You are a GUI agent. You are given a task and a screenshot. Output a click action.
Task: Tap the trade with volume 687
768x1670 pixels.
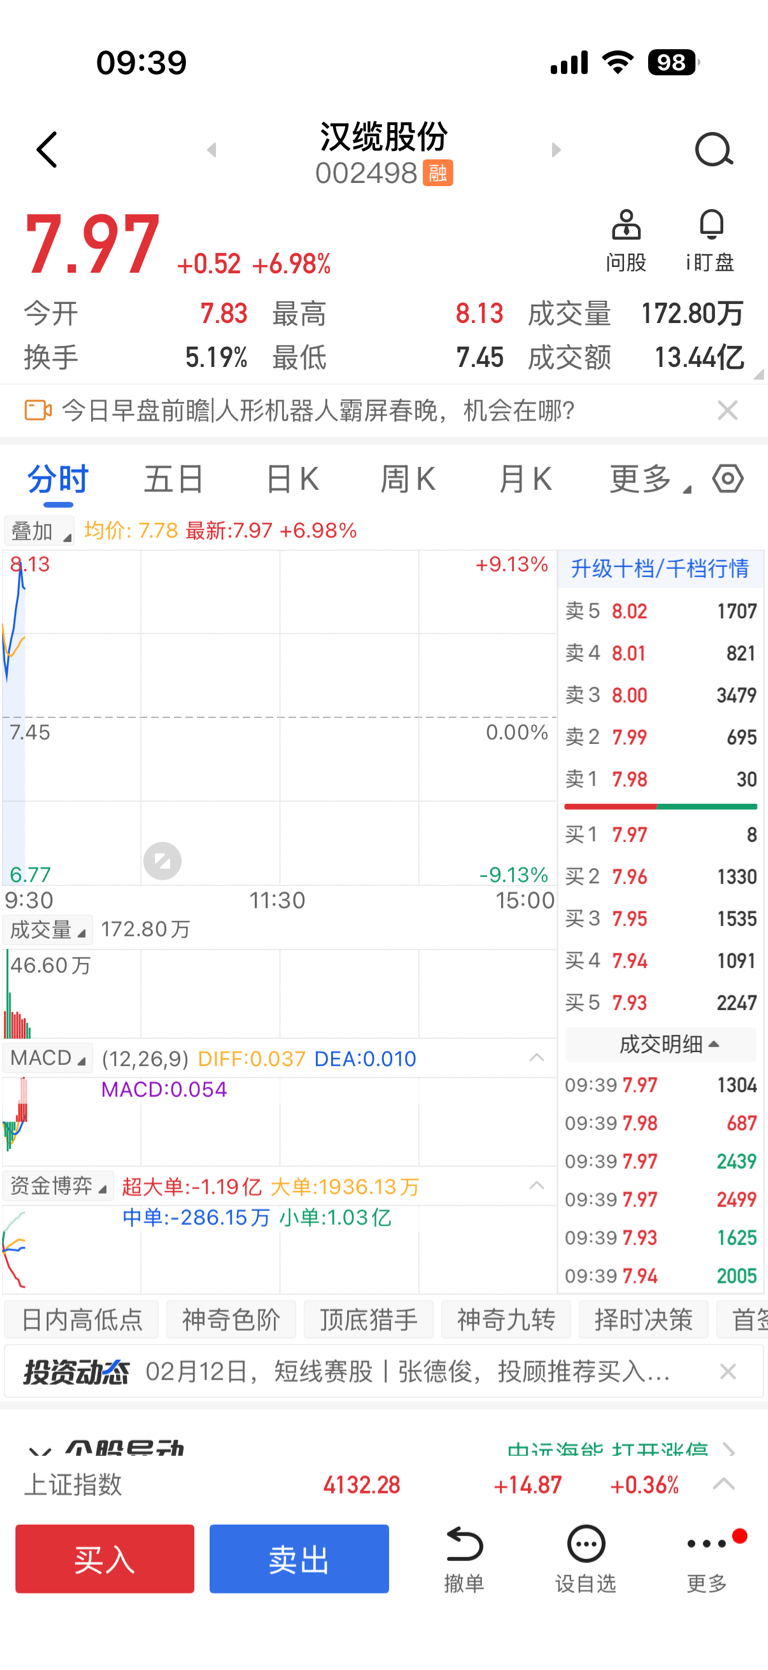661,1123
